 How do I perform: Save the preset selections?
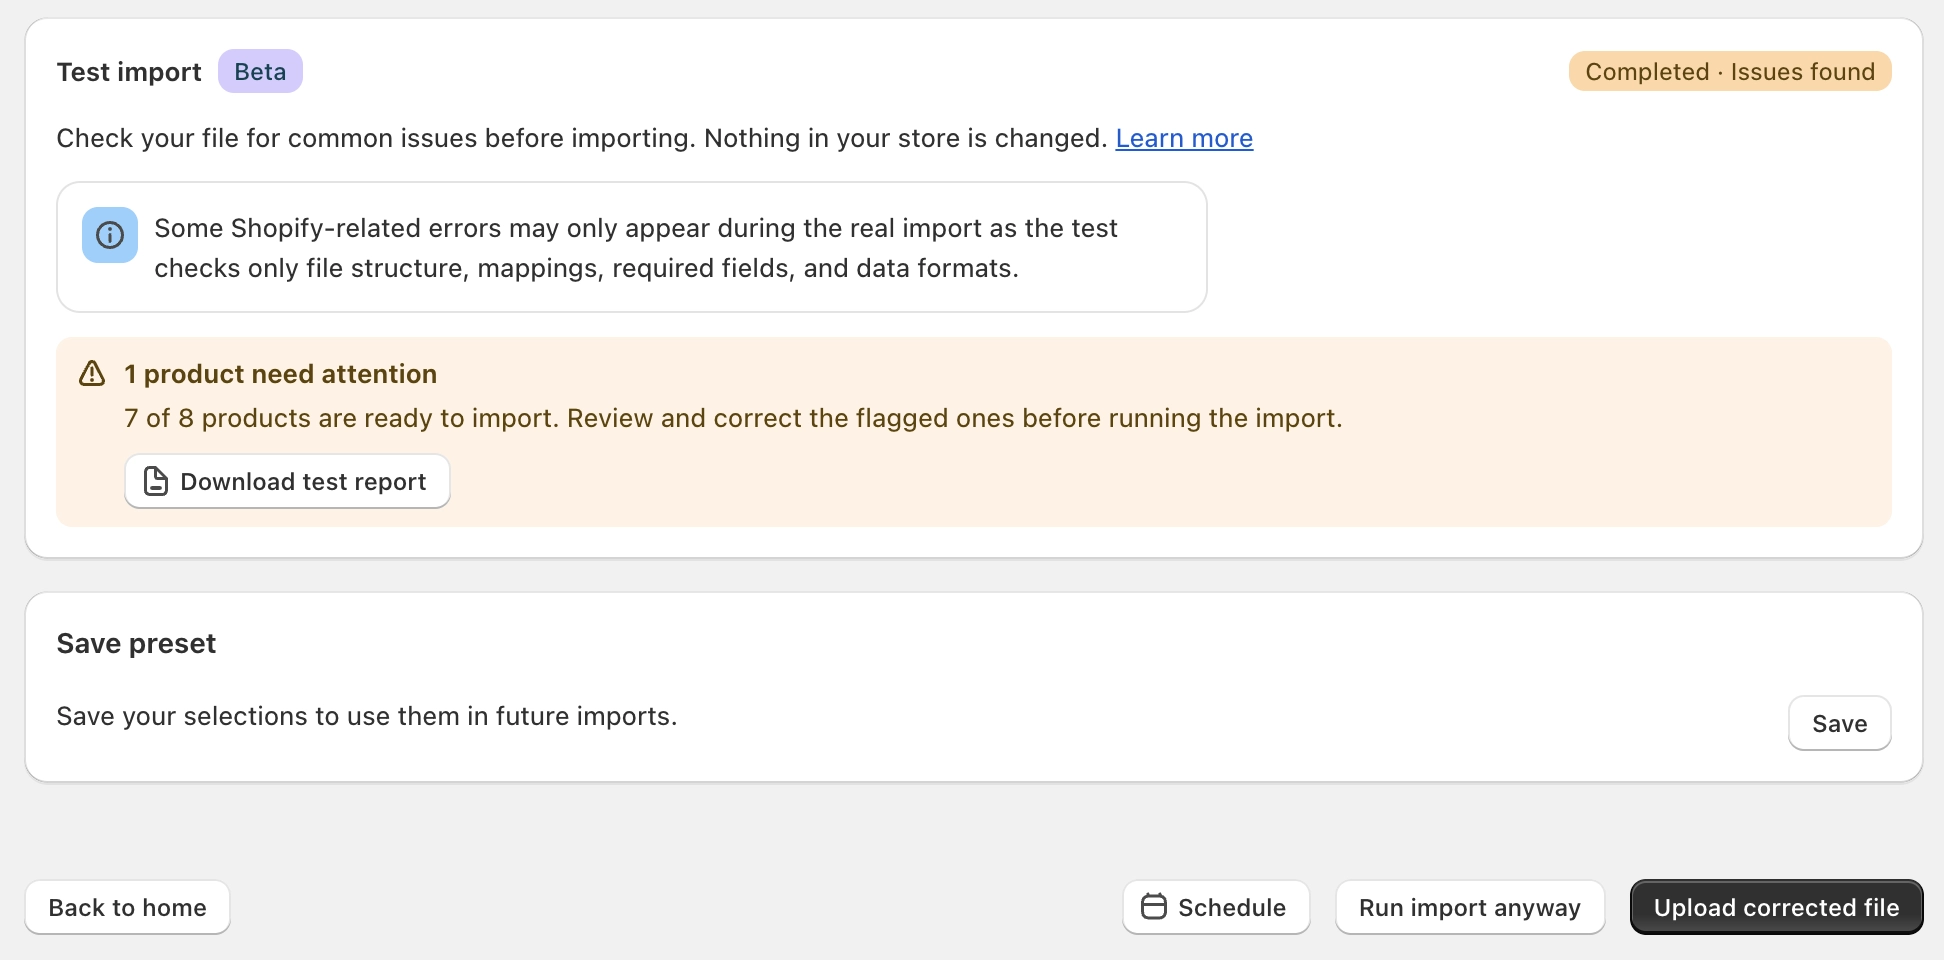click(1839, 723)
